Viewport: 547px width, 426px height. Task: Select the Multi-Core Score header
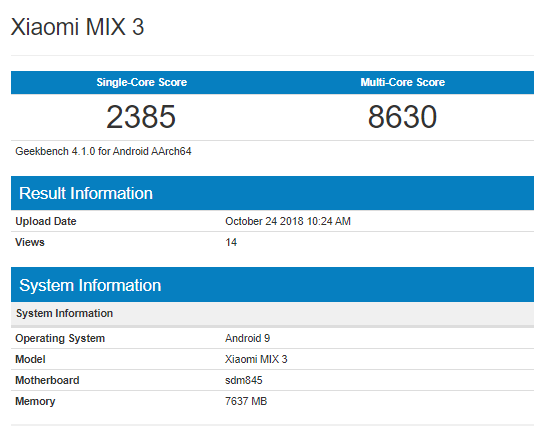point(403,82)
